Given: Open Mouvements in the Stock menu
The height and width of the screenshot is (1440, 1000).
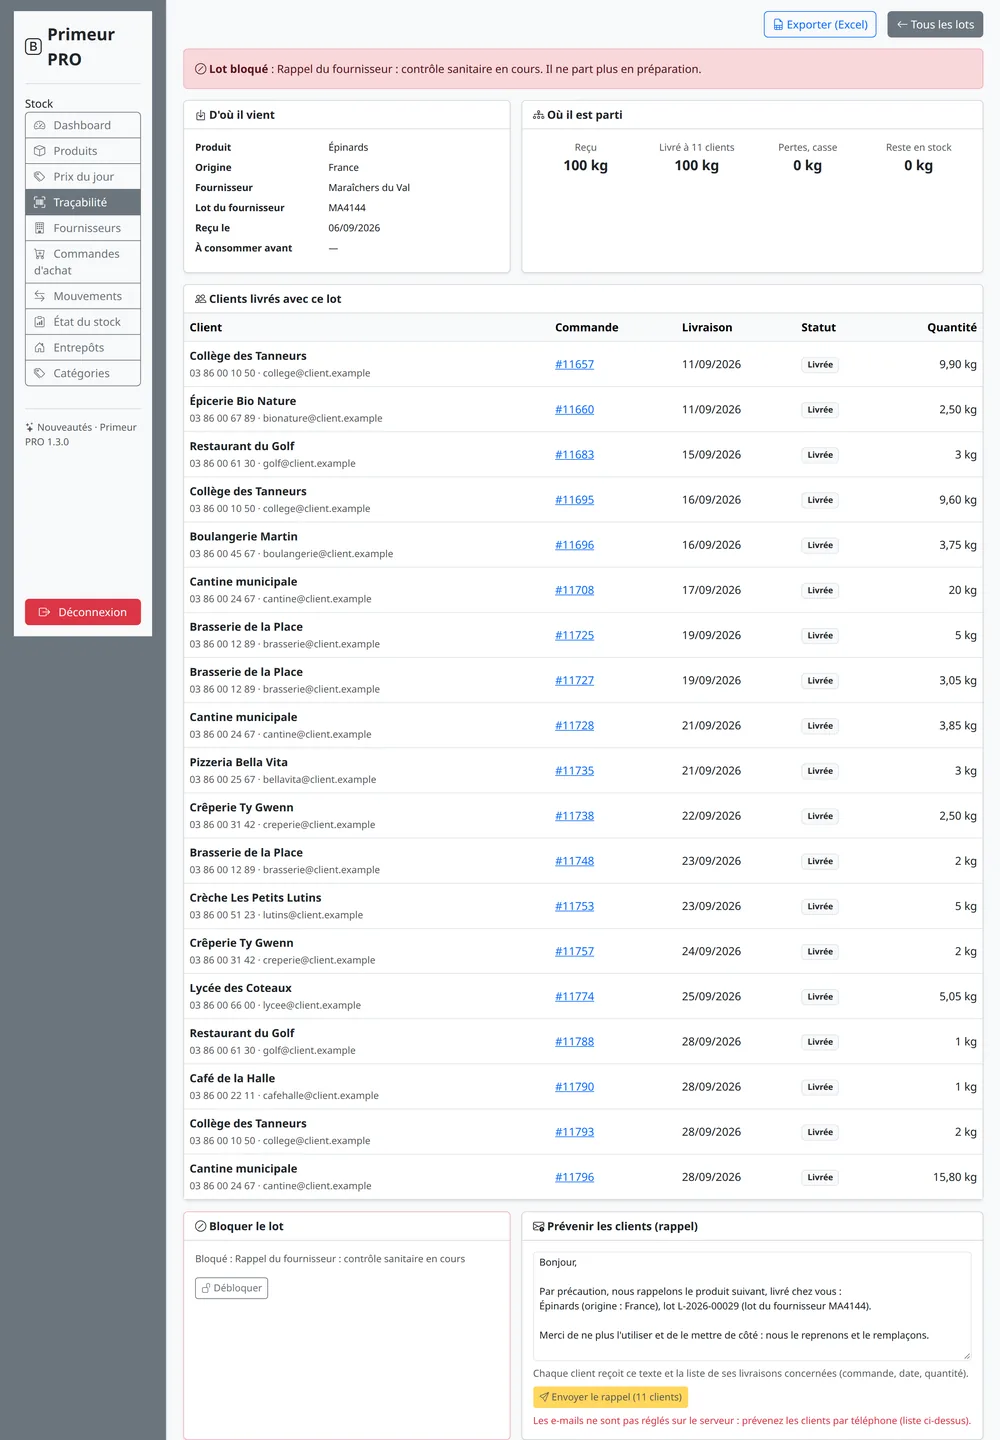Looking at the screenshot, I should pyautogui.click(x=83, y=296).
